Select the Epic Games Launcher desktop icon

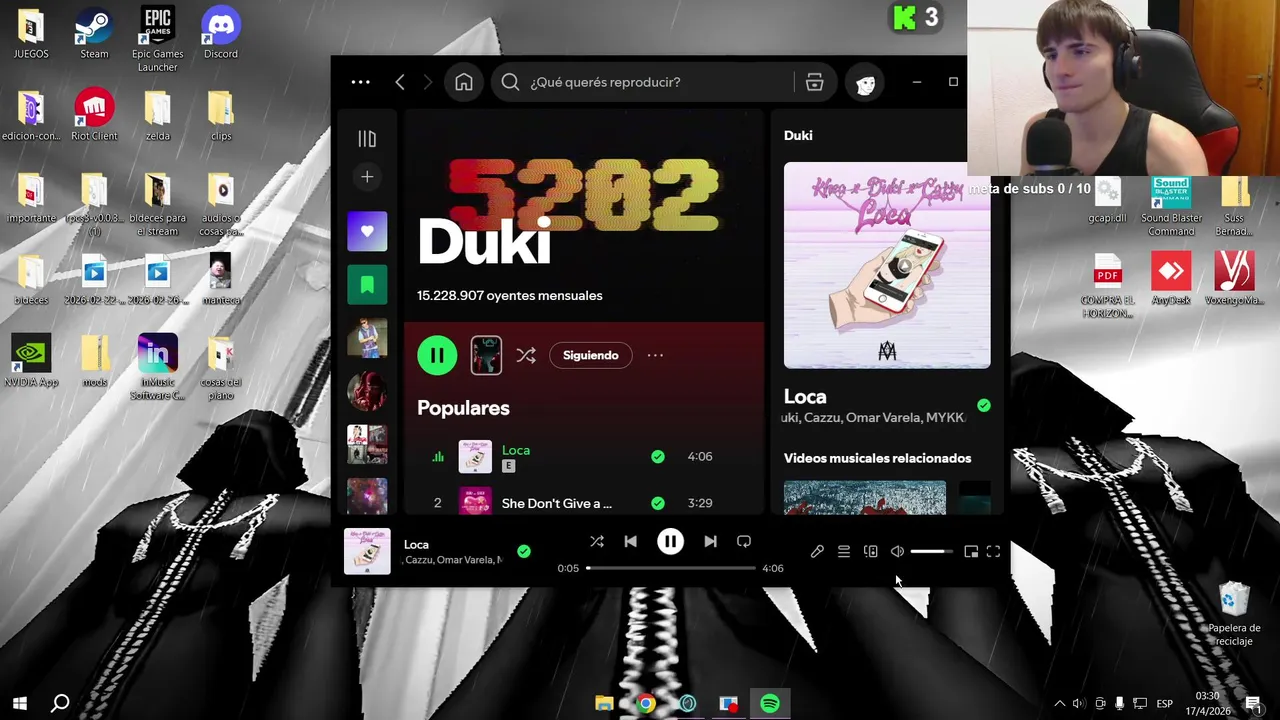coord(157,39)
